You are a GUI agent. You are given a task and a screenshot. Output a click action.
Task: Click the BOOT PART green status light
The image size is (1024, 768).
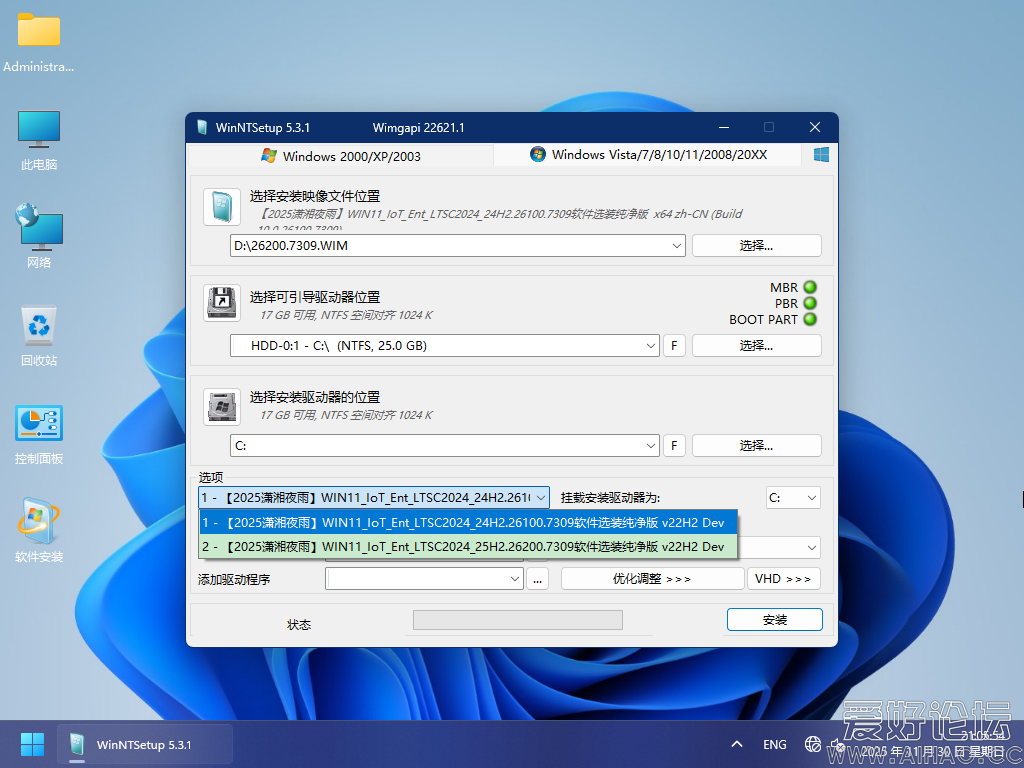[x=810, y=319]
